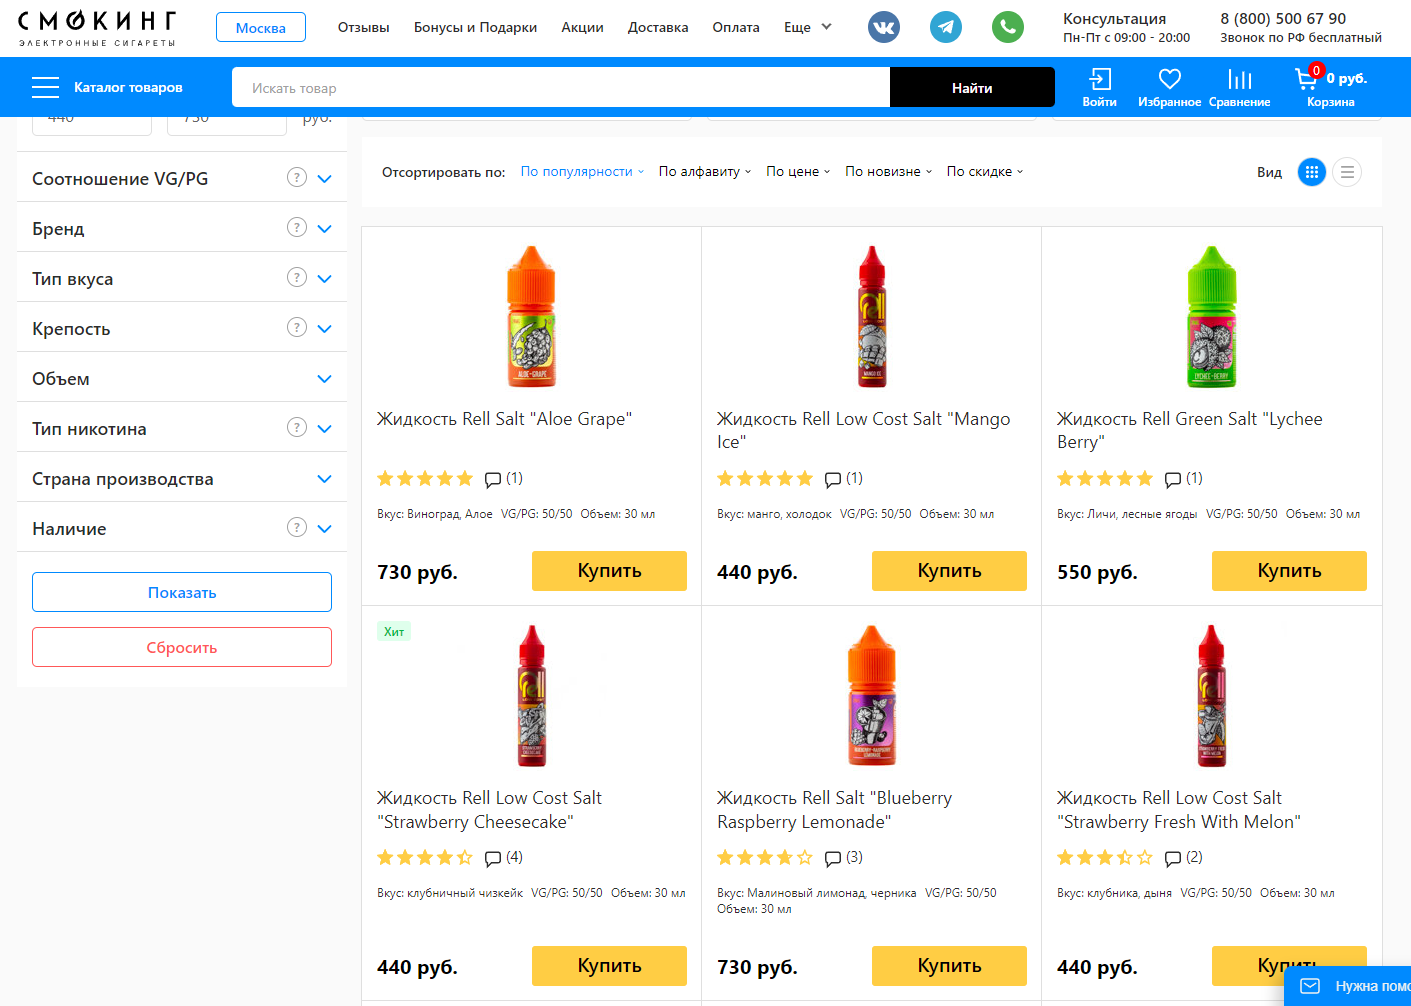This screenshot has height=1006, width=1411.
Task: Show help for Соотношение VG/PG filter
Action: (x=297, y=177)
